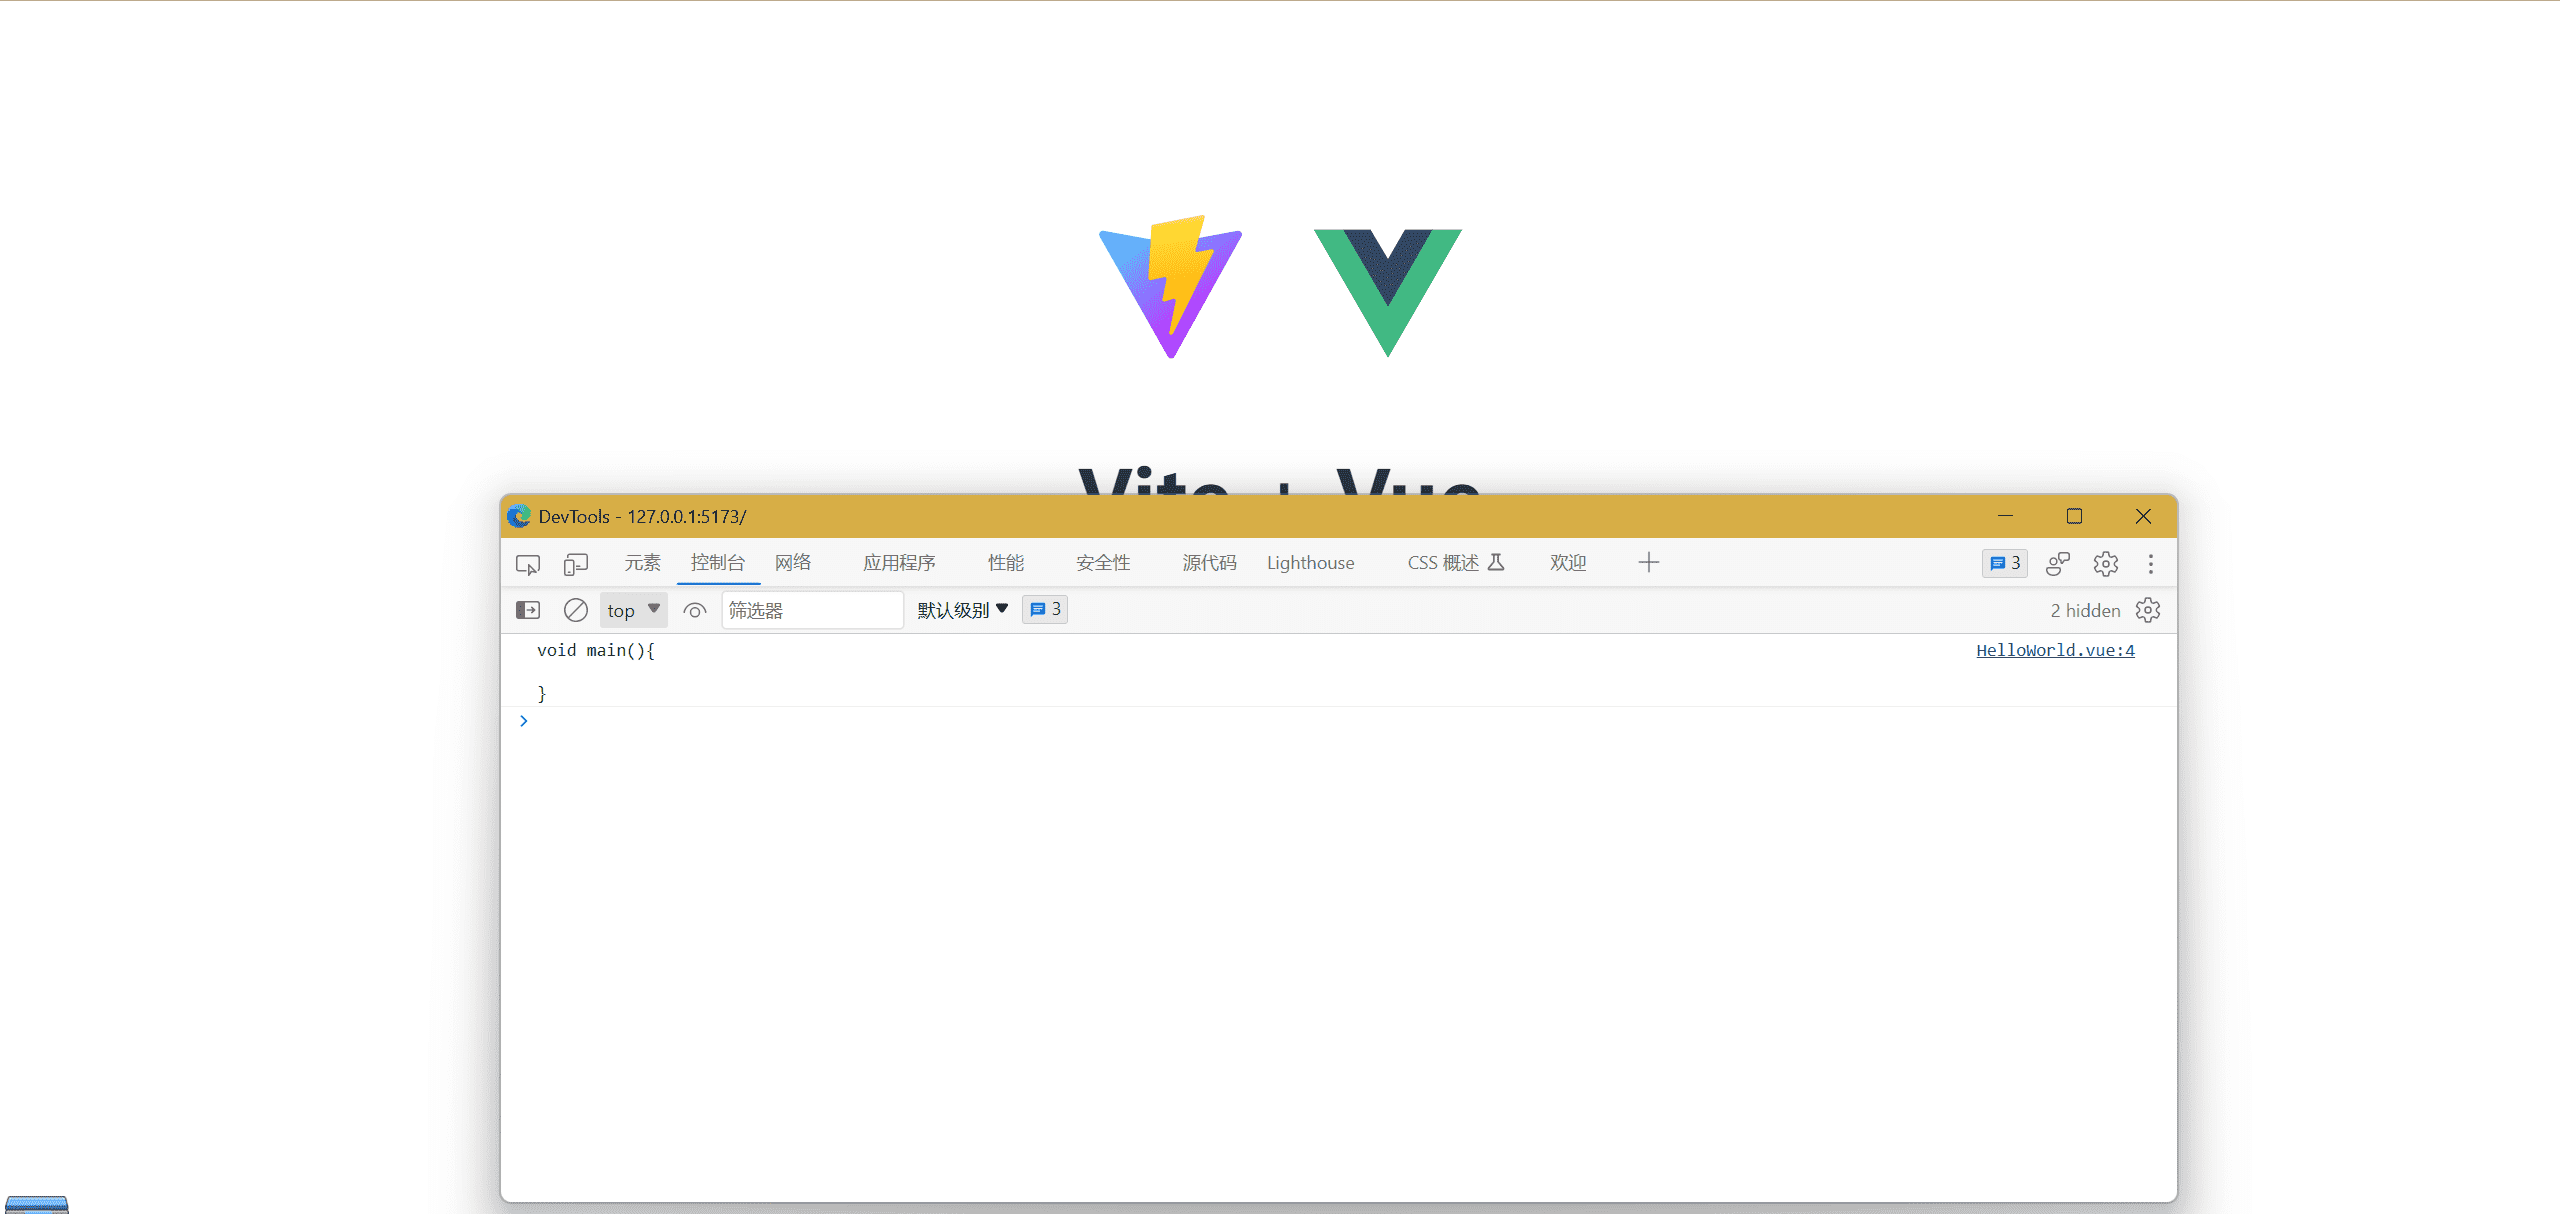Click the 筛选器 filter input field
Viewport: 2560px width, 1214px height.
812,610
